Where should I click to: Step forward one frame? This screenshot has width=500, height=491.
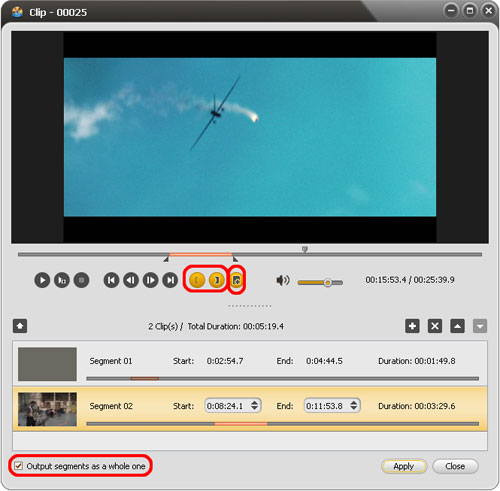click(x=151, y=280)
